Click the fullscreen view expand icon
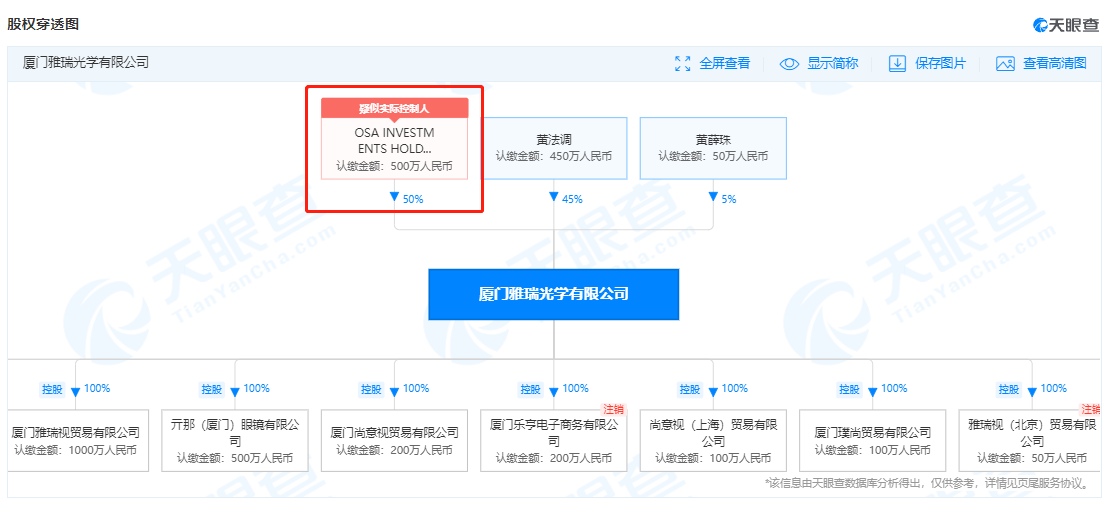The height and width of the screenshot is (512, 1110). (x=683, y=63)
